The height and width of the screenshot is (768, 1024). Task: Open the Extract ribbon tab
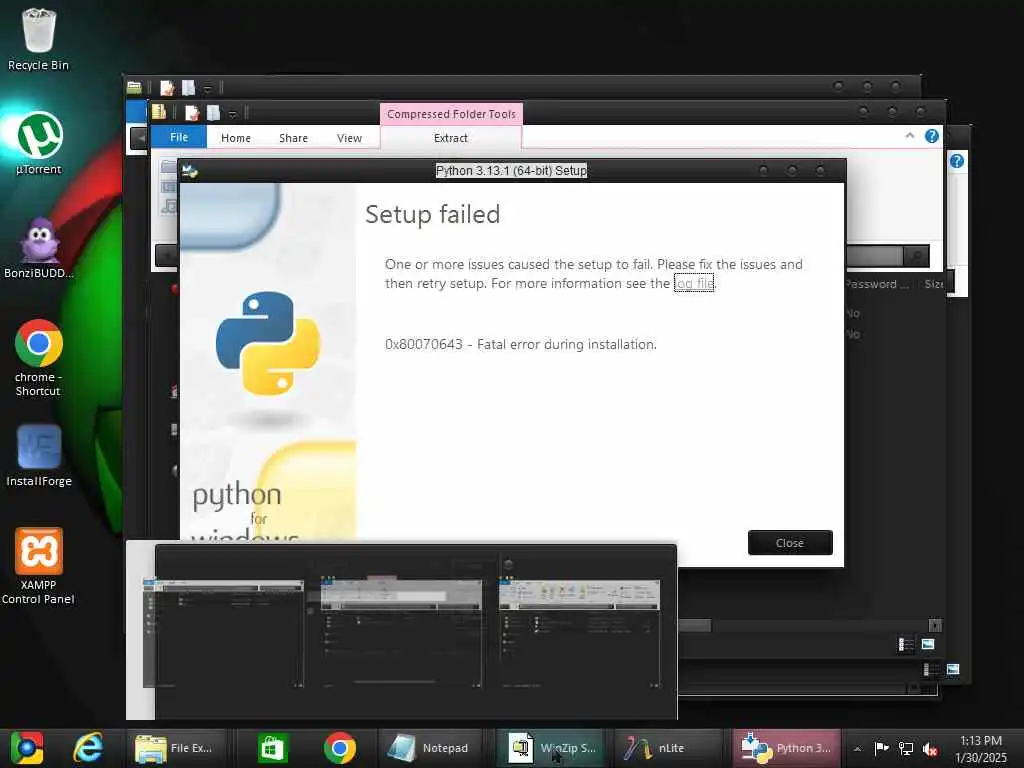pos(451,138)
